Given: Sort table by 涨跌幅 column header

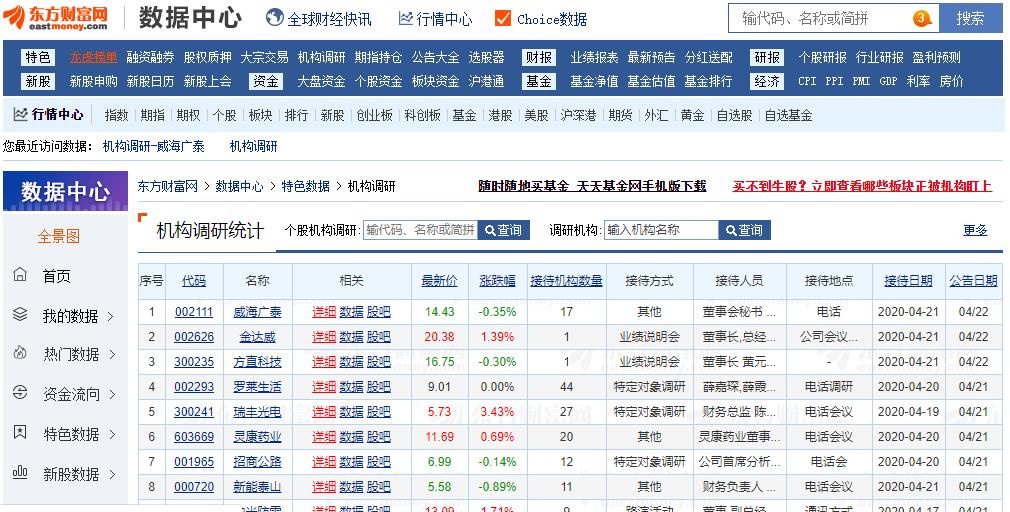Looking at the screenshot, I should (497, 281).
